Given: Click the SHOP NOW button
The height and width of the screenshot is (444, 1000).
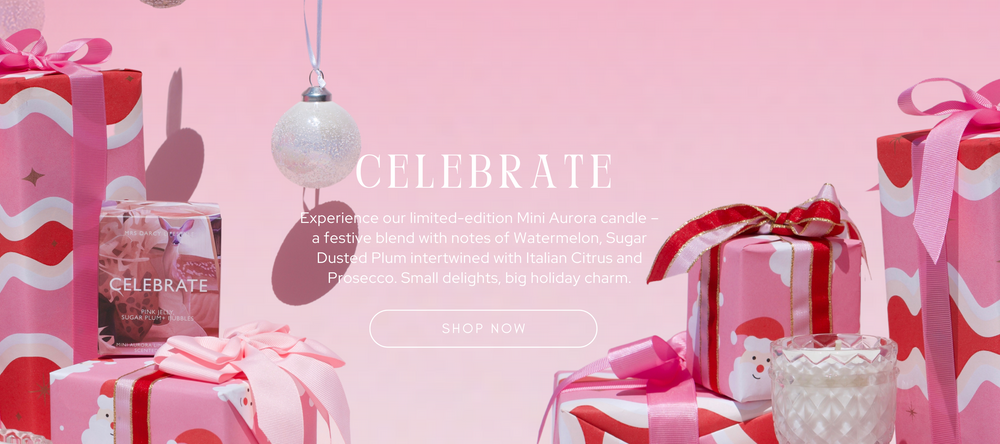Looking at the screenshot, I should [483, 329].
